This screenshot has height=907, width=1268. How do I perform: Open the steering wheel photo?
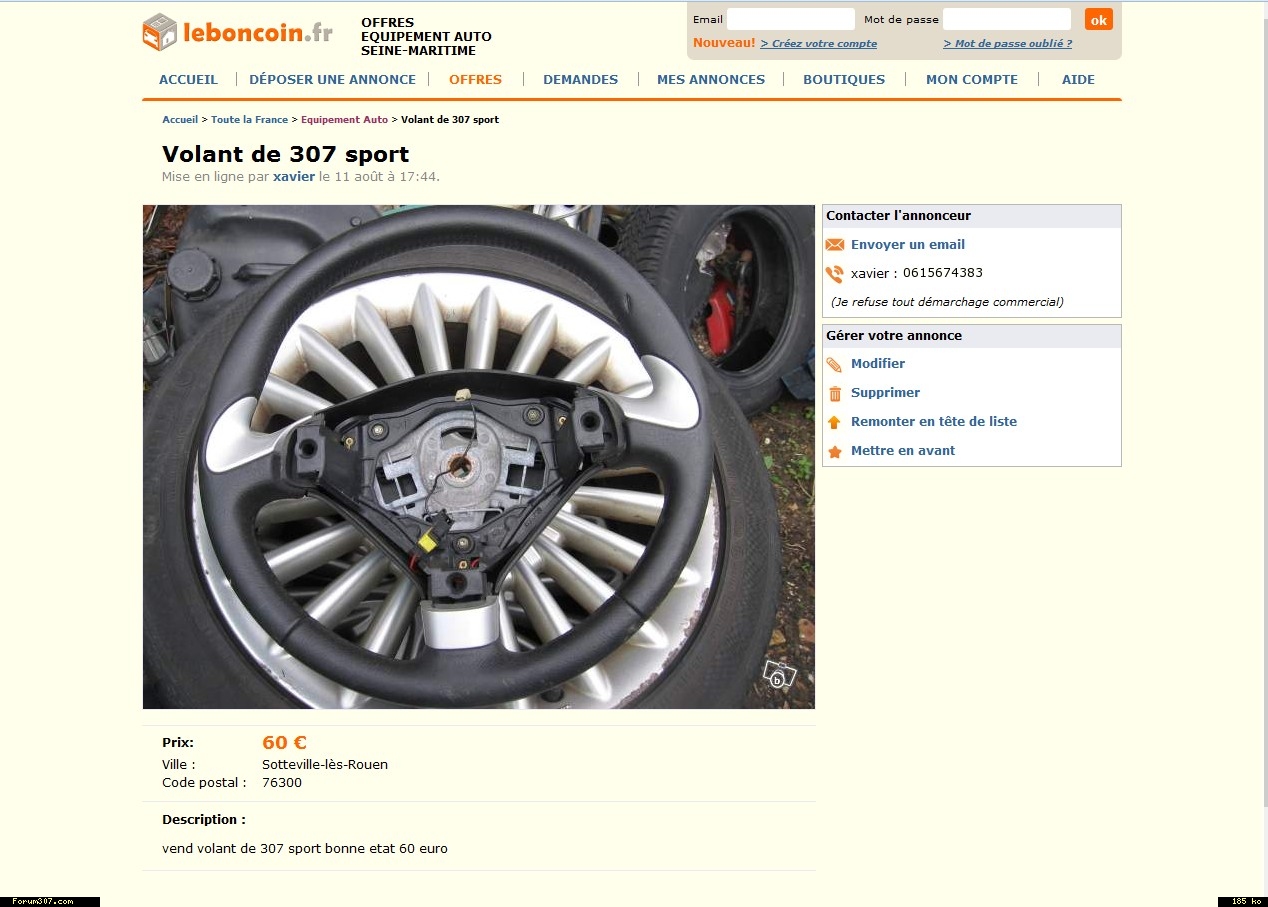(479, 457)
